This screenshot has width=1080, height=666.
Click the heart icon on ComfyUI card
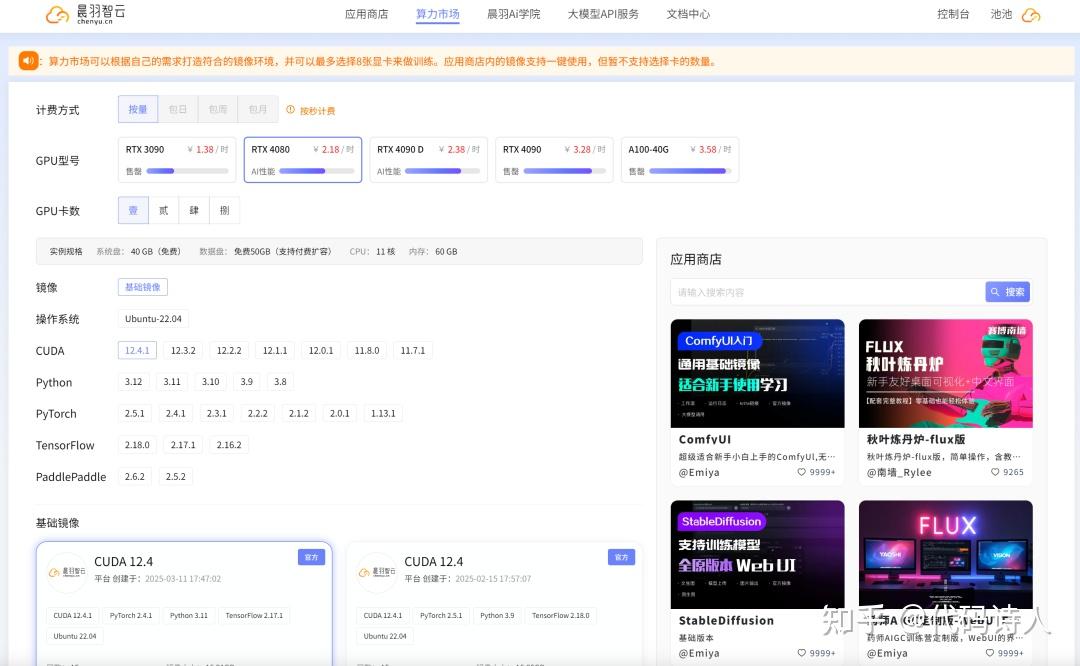(802, 472)
